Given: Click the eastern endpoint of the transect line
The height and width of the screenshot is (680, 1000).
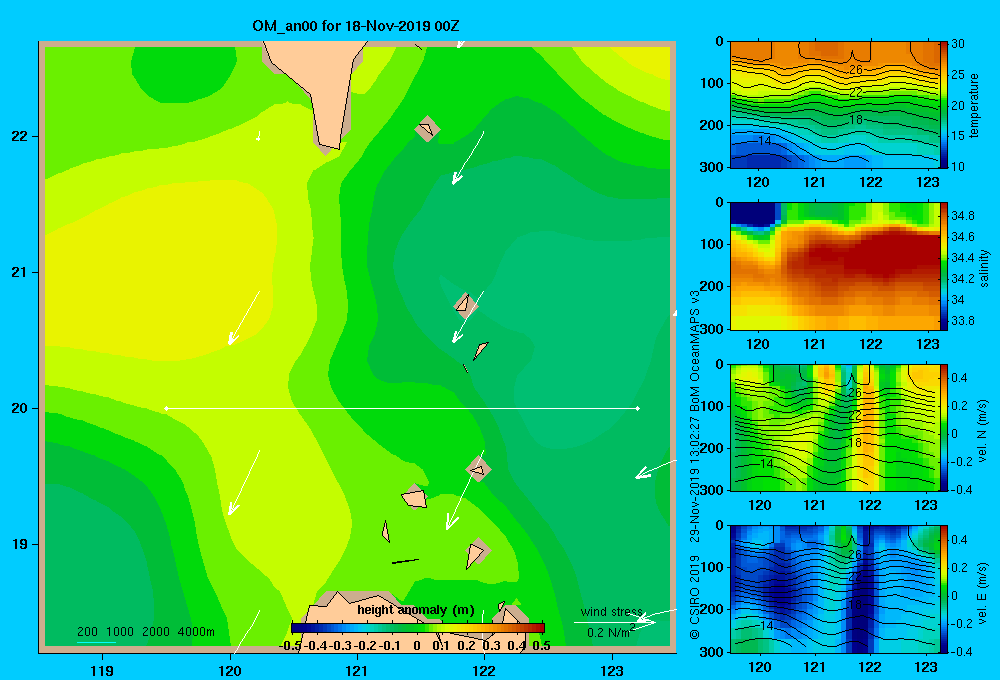Looking at the screenshot, I should pyautogui.click(x=638, y=408).
